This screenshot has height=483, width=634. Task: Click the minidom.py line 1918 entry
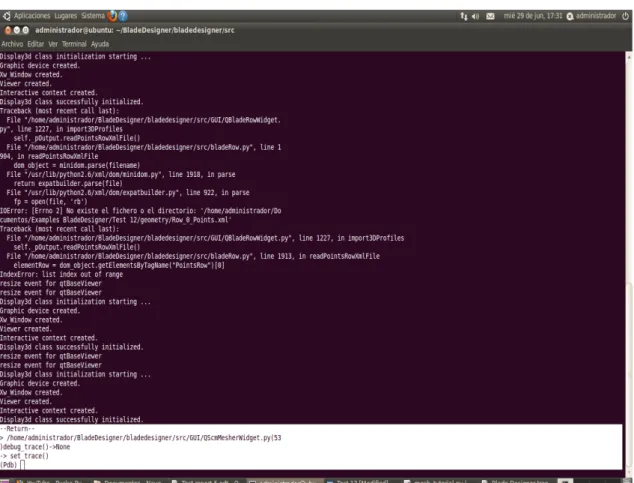click(121, 175)
